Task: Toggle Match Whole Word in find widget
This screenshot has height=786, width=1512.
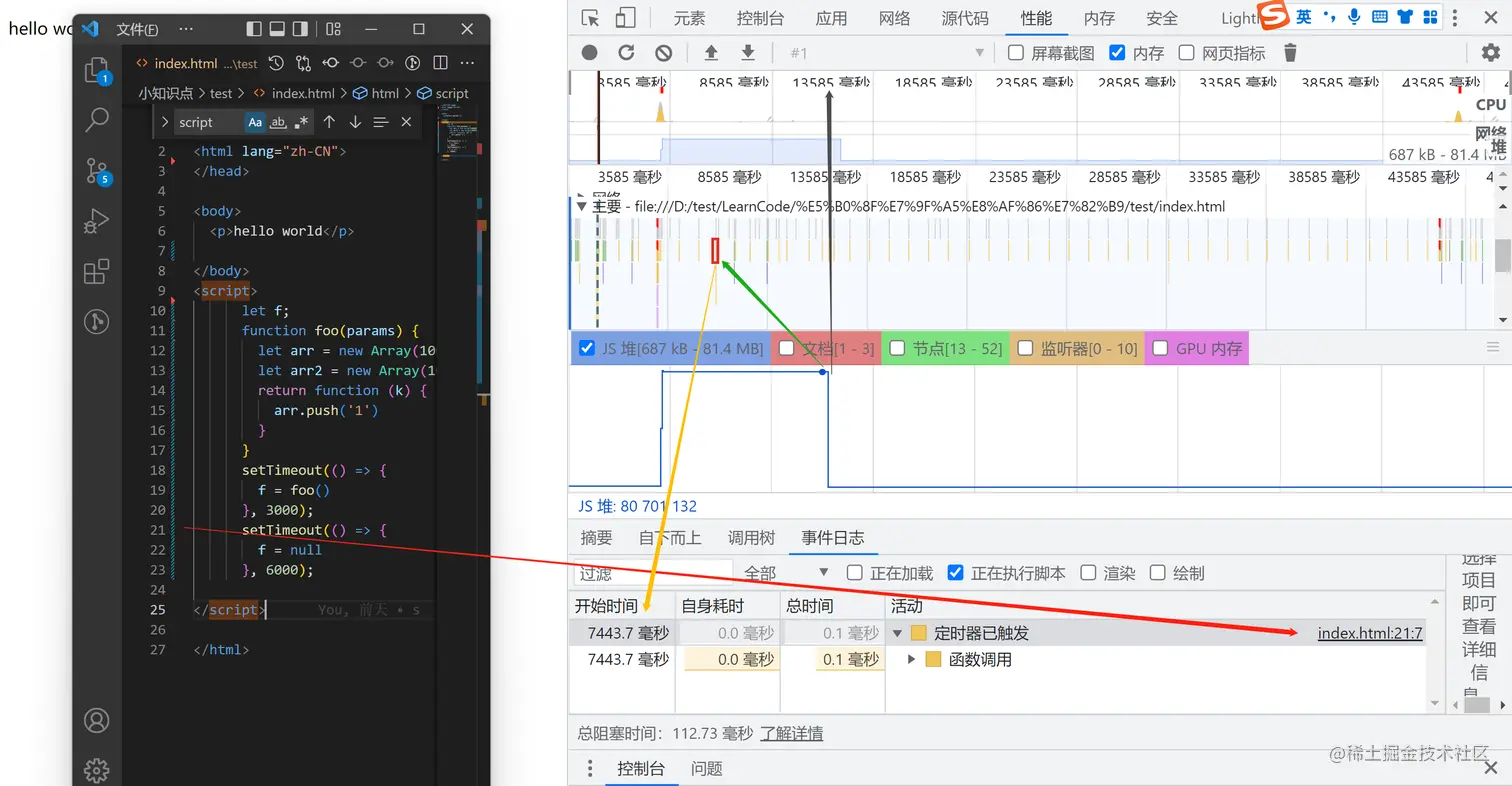Action: [x=279, y=122]
